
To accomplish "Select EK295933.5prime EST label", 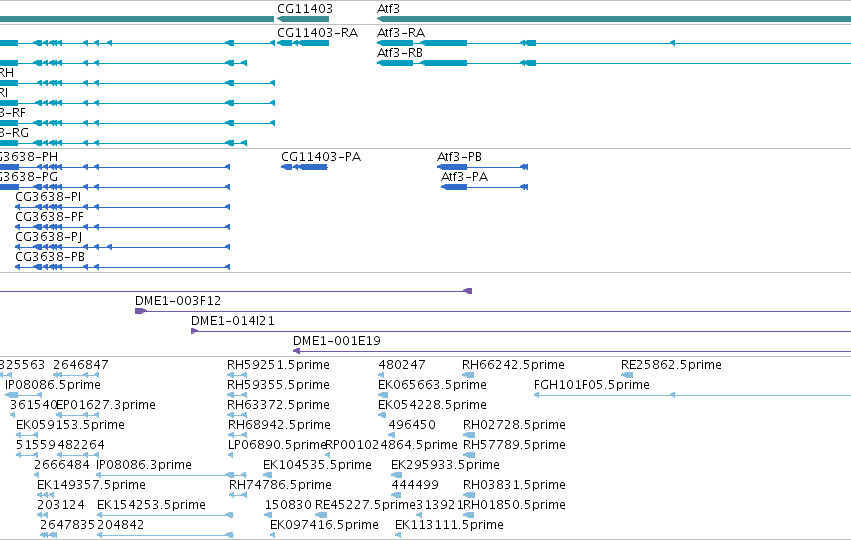I will [445, 465].
